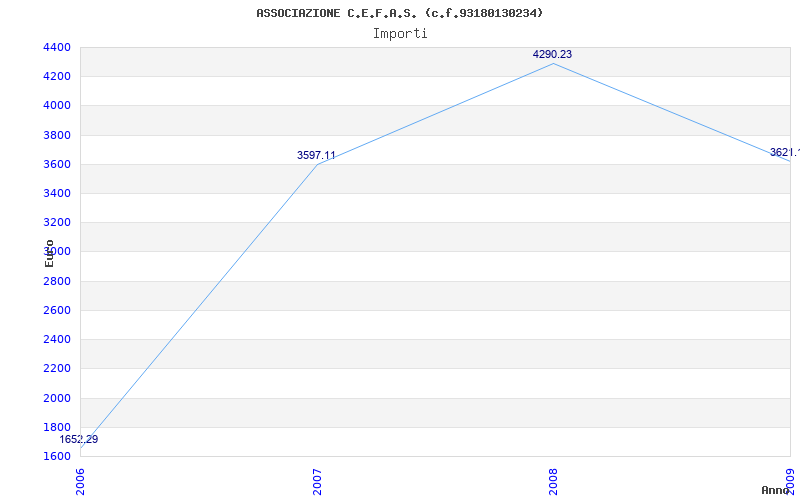Image resolution: width=800 pixels, height=500 pixels.
Task: Click the 1800 y-axis value
Action: [x=57, y=427]
